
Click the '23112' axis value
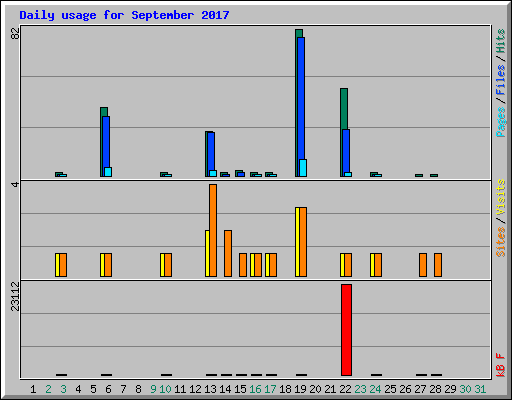pyautogui.click(x=15, y=297)
